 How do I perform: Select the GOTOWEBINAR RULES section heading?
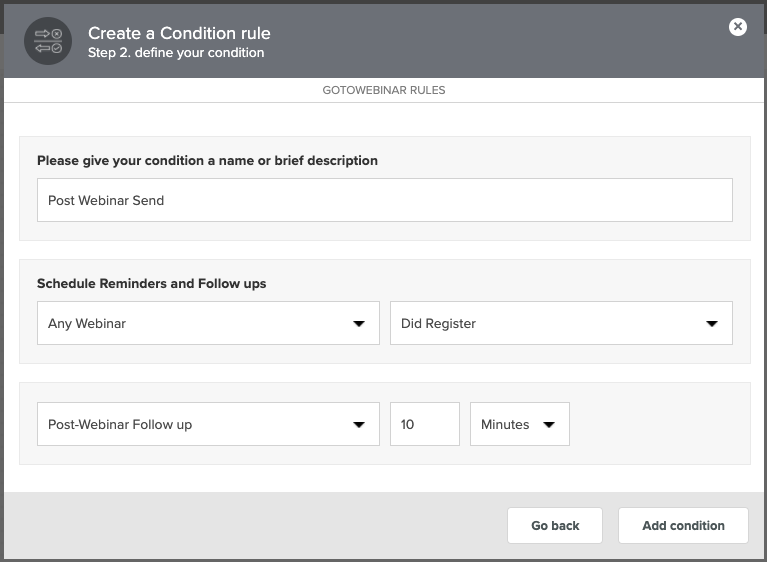384,90
